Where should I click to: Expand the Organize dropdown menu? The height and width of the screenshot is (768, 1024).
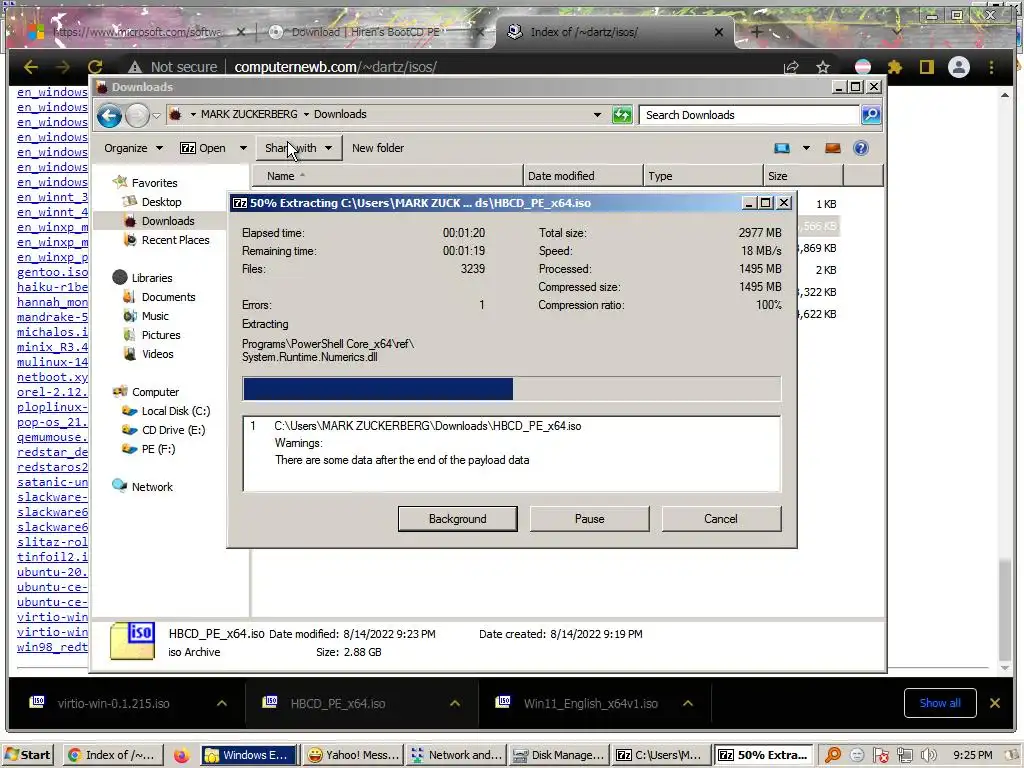[x=134, y=148]
